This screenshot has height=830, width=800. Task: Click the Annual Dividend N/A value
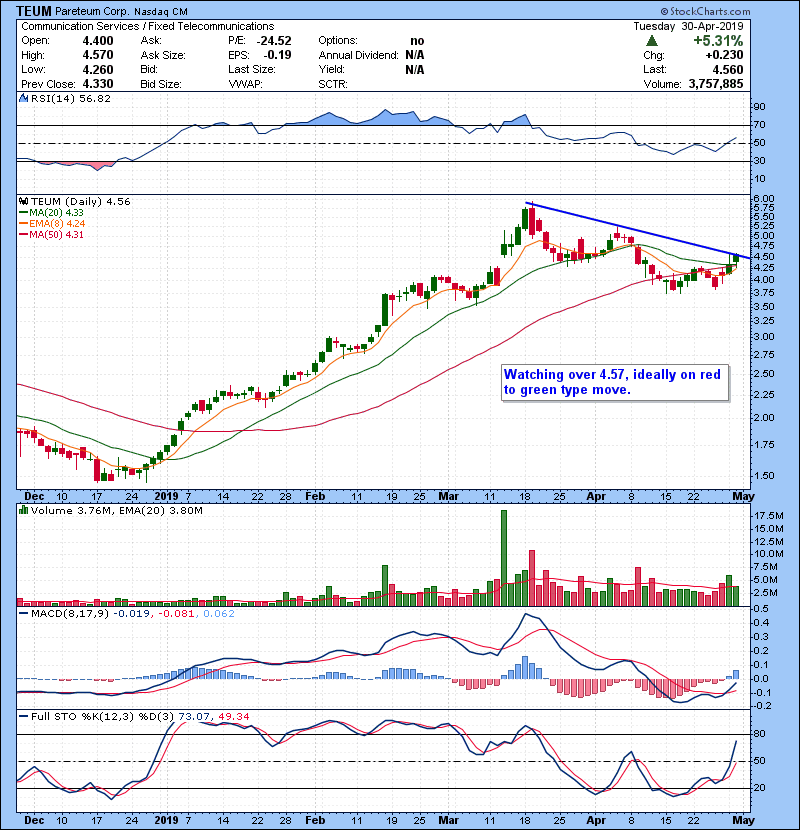coord(415,55)
